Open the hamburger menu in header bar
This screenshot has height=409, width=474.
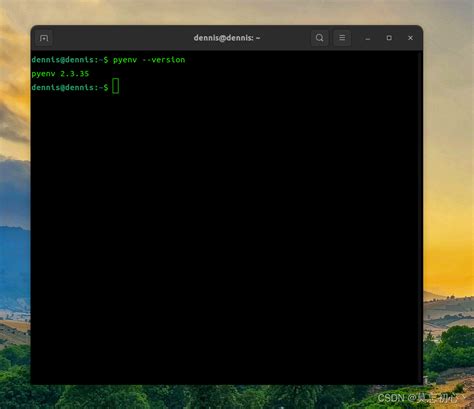342,38
